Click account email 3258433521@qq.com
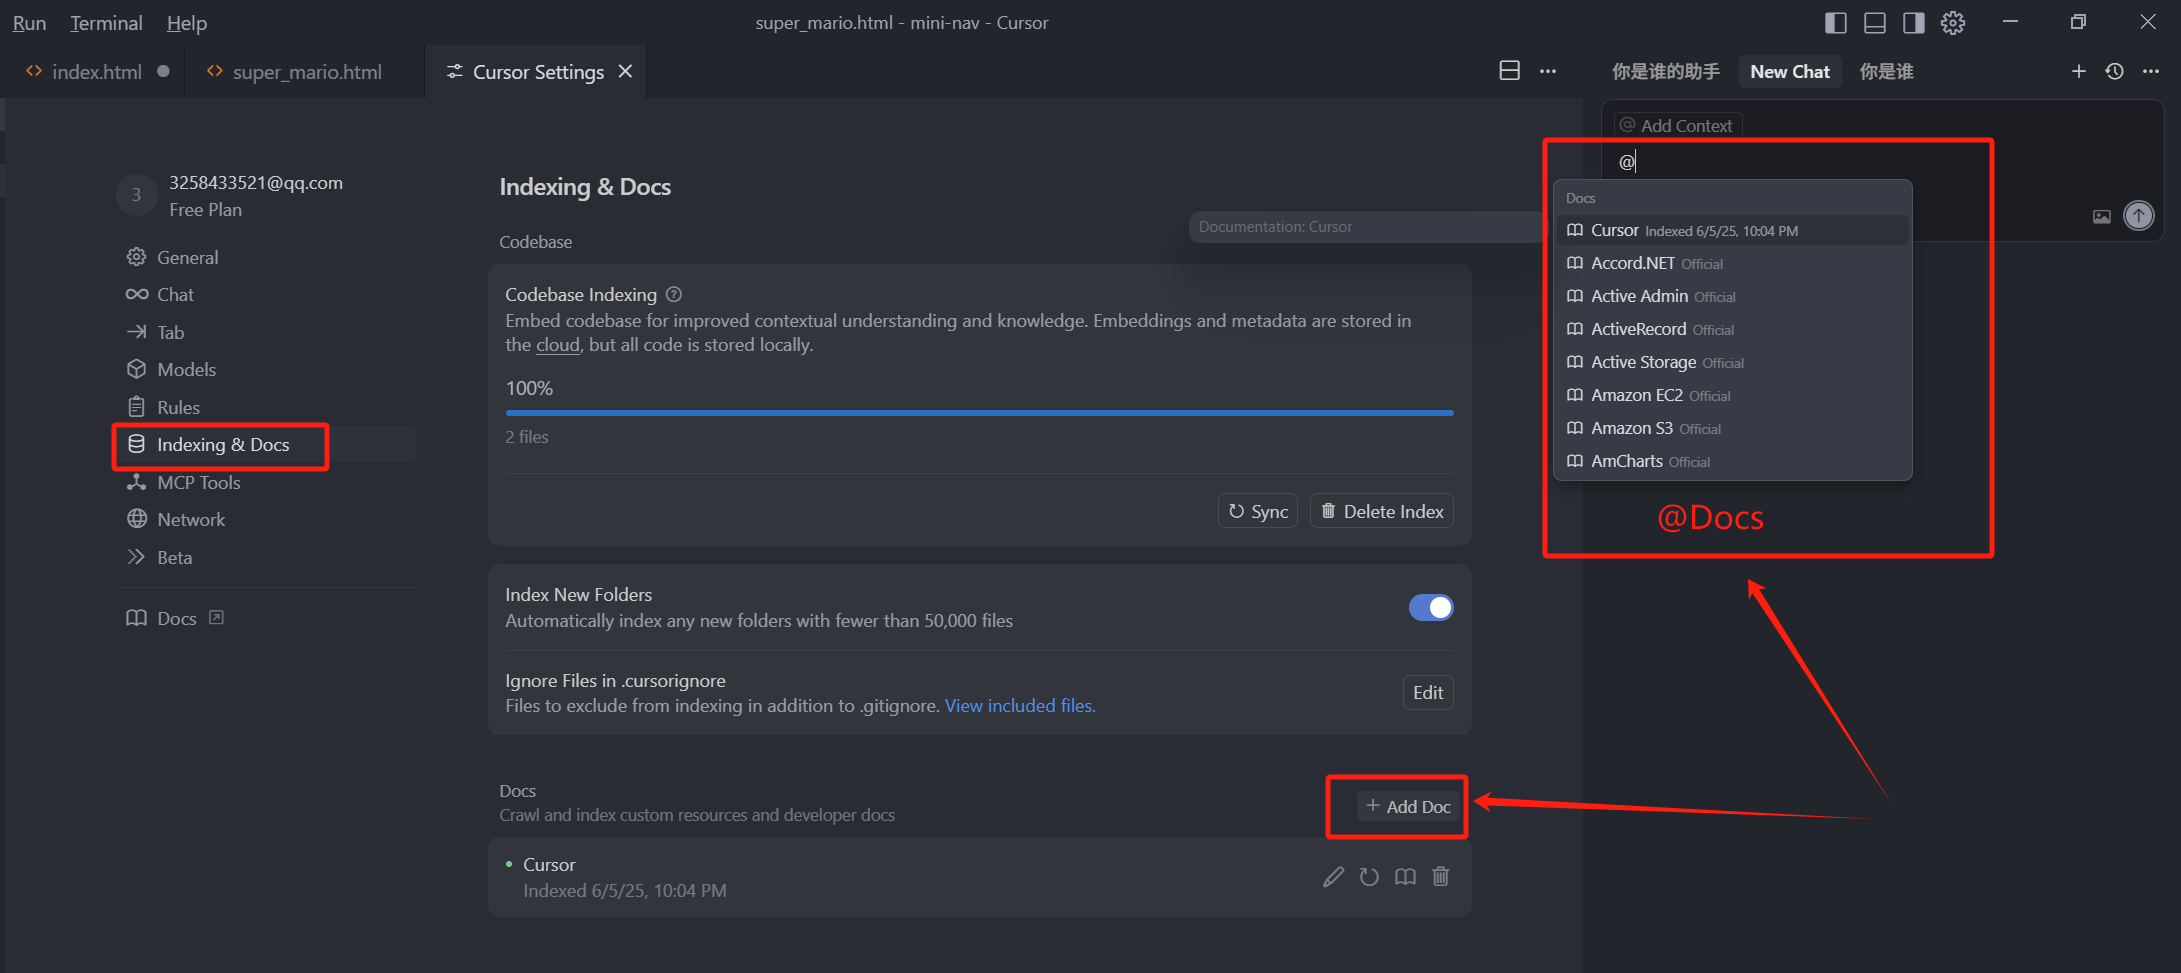2181x973 pixels. tap(256, 182)
